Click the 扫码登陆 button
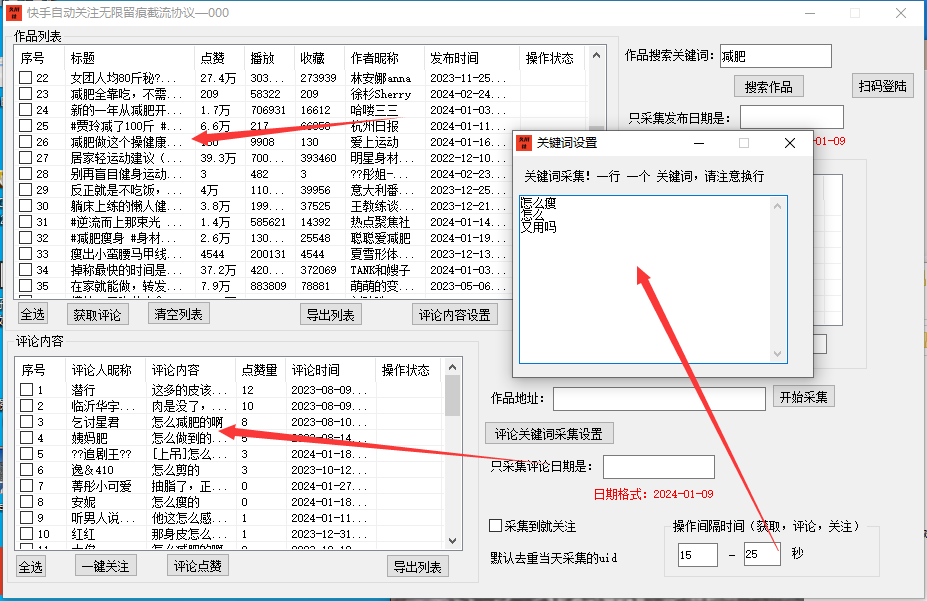This screenshot has width=927, height=601. 883,86
